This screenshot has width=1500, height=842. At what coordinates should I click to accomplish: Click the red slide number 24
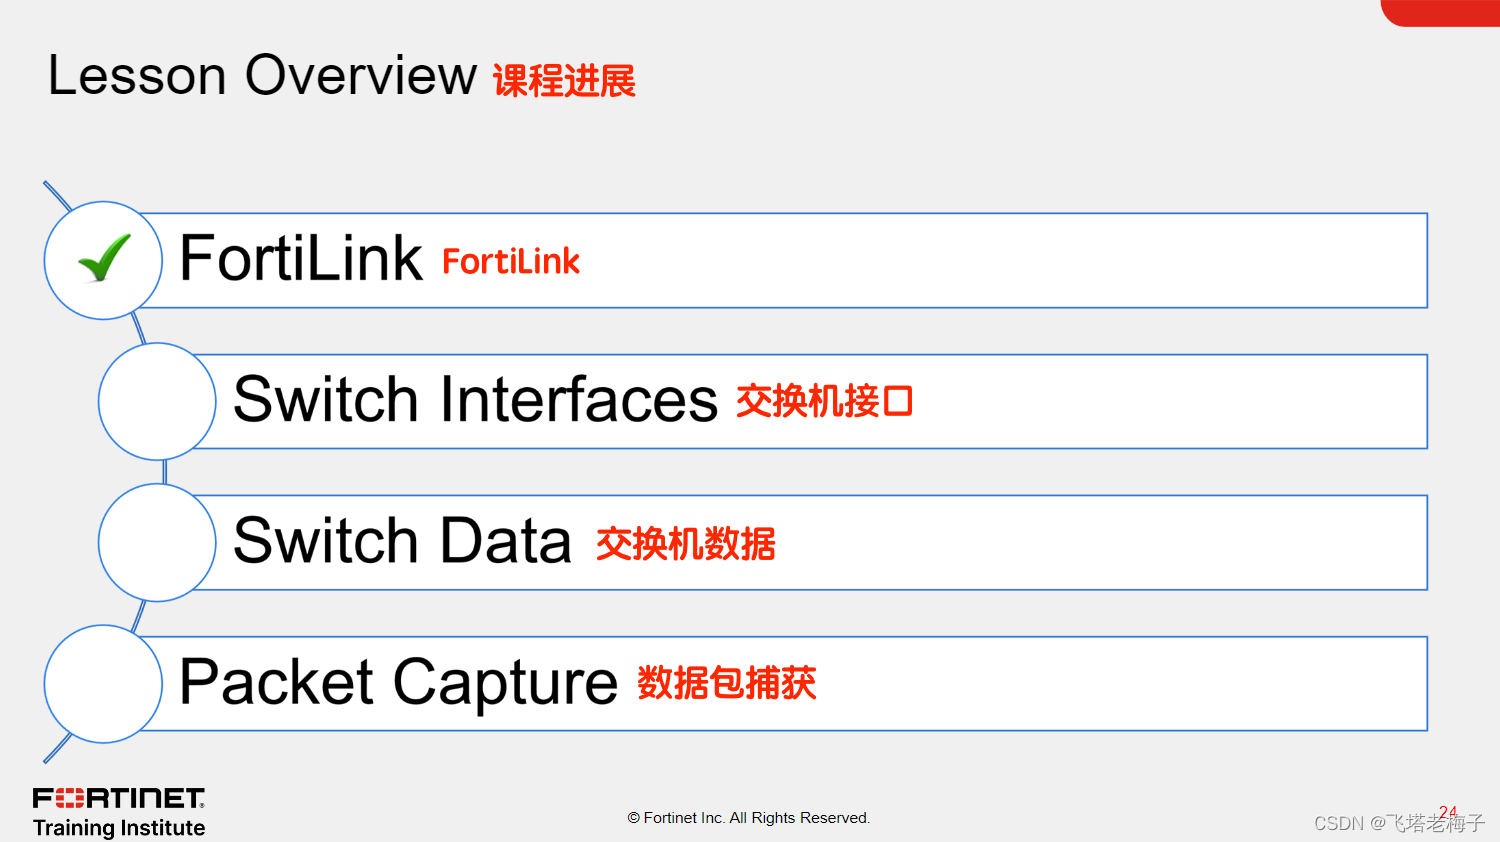coord(1448,812)
